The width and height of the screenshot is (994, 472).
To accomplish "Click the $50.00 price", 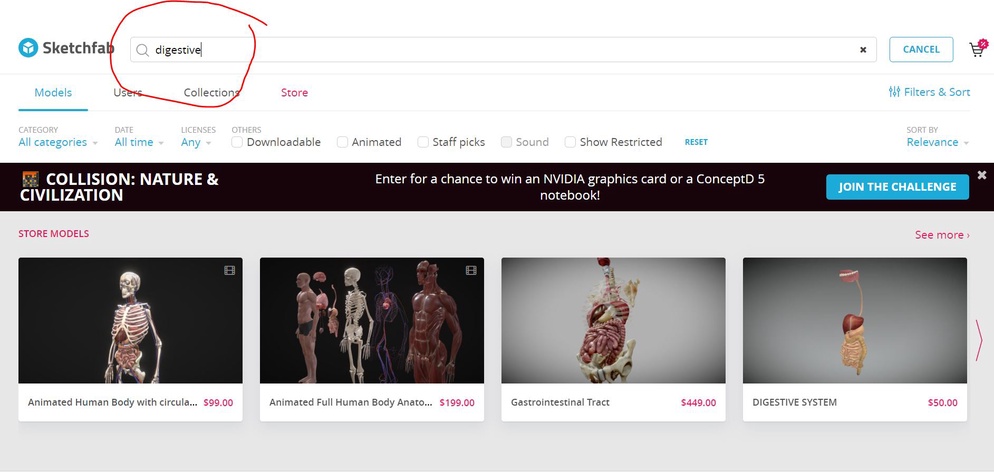I will tap(943, 402).
